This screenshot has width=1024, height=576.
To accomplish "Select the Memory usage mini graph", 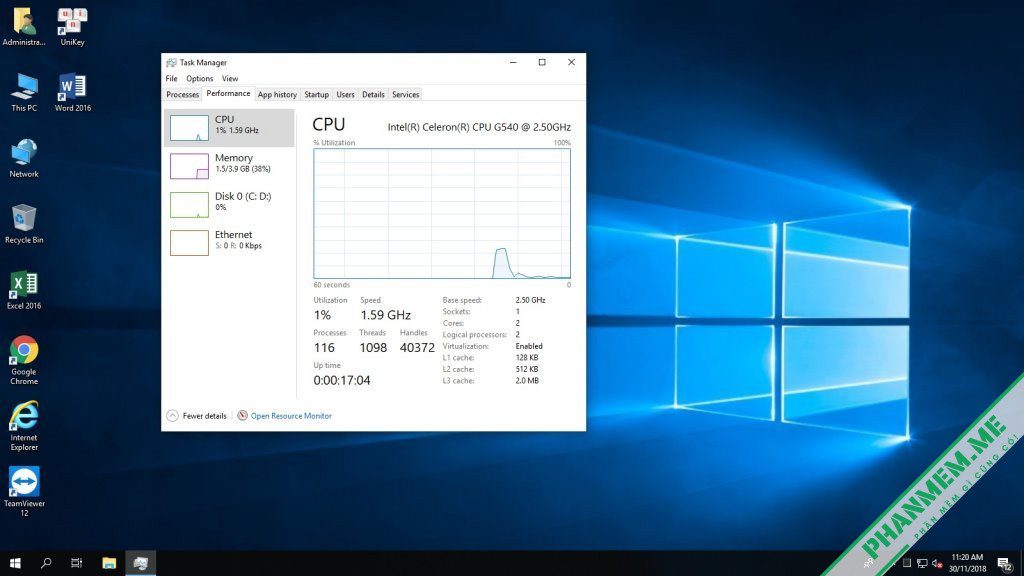I will [x=189, y=166].
